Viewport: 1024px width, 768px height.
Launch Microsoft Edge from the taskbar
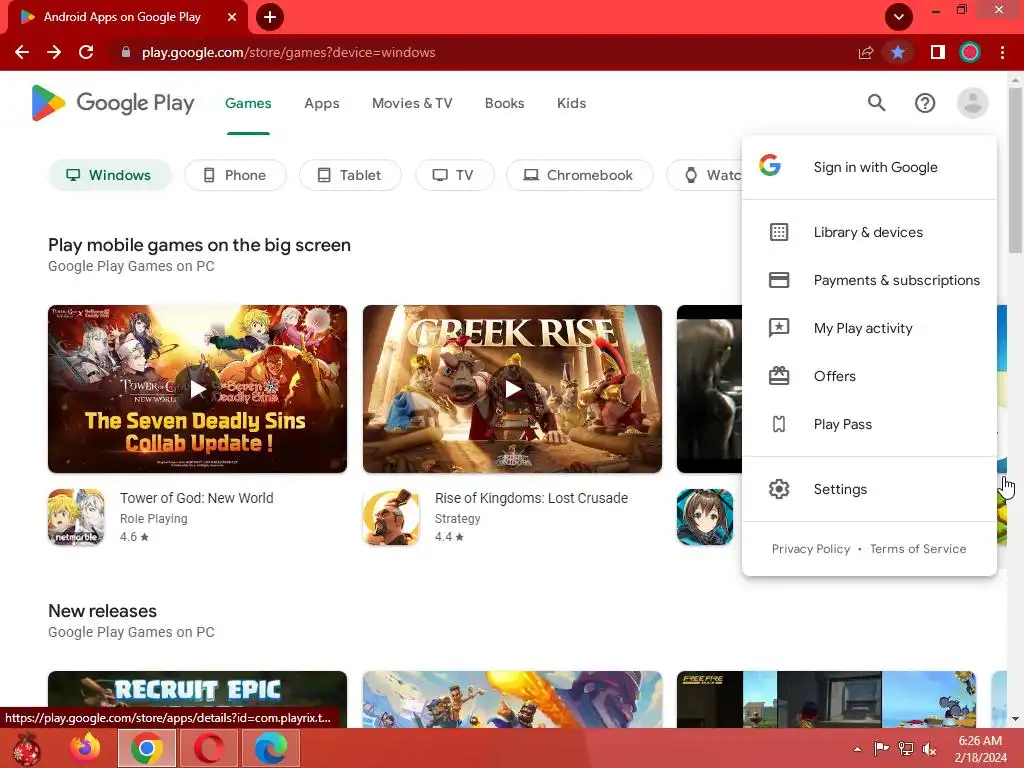click(270, 748)
